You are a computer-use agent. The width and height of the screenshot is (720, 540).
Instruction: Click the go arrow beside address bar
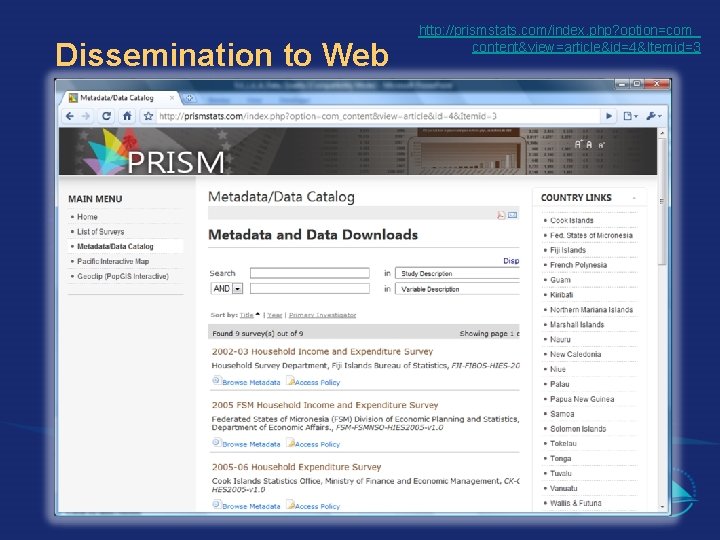pos(609,116)
